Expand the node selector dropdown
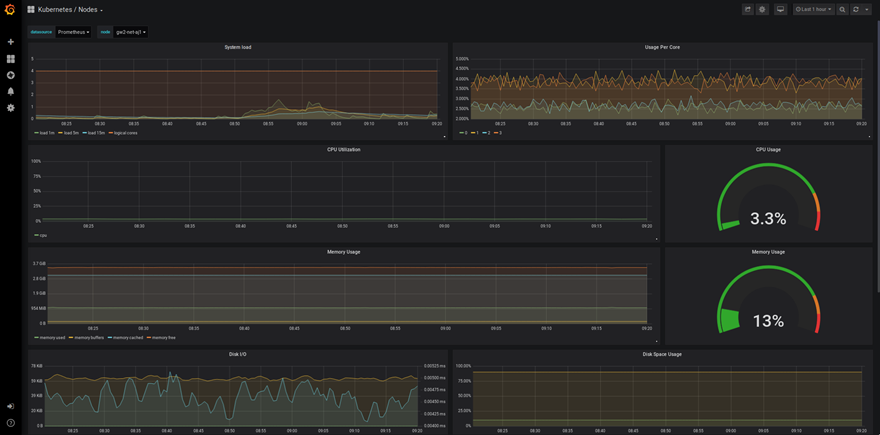The height and width of the screenshot is (435, 880). 130,32
